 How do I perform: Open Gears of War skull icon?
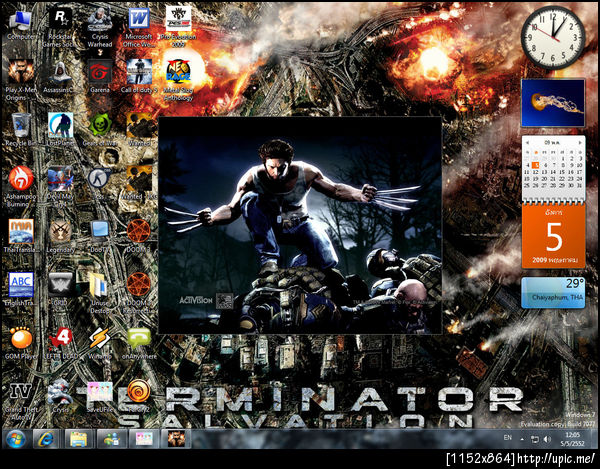(100, 130)
